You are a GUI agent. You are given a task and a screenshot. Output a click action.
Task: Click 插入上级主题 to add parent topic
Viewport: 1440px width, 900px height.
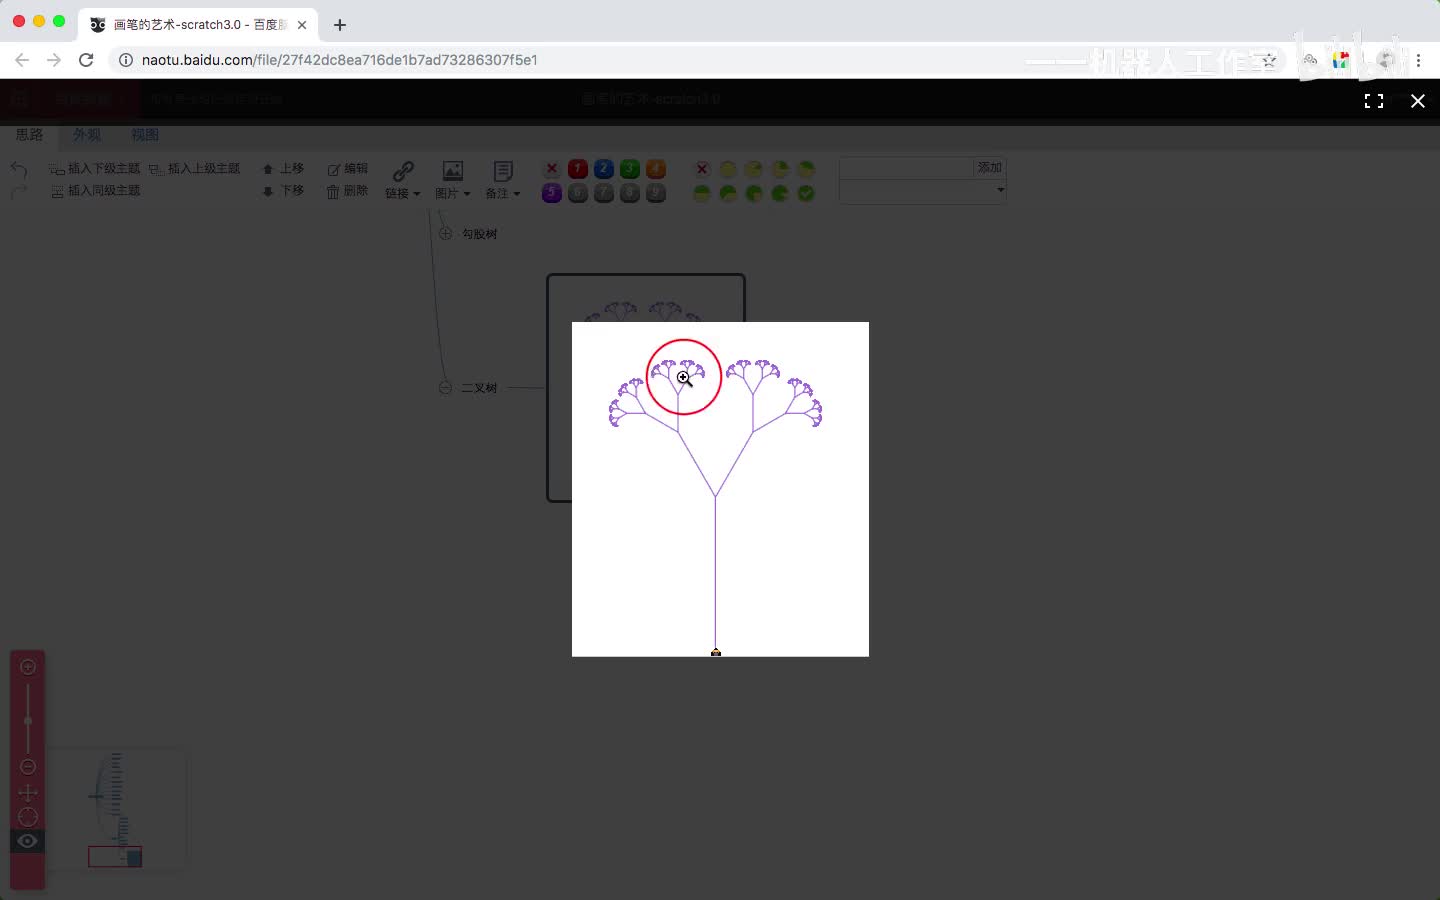[195, 169]
